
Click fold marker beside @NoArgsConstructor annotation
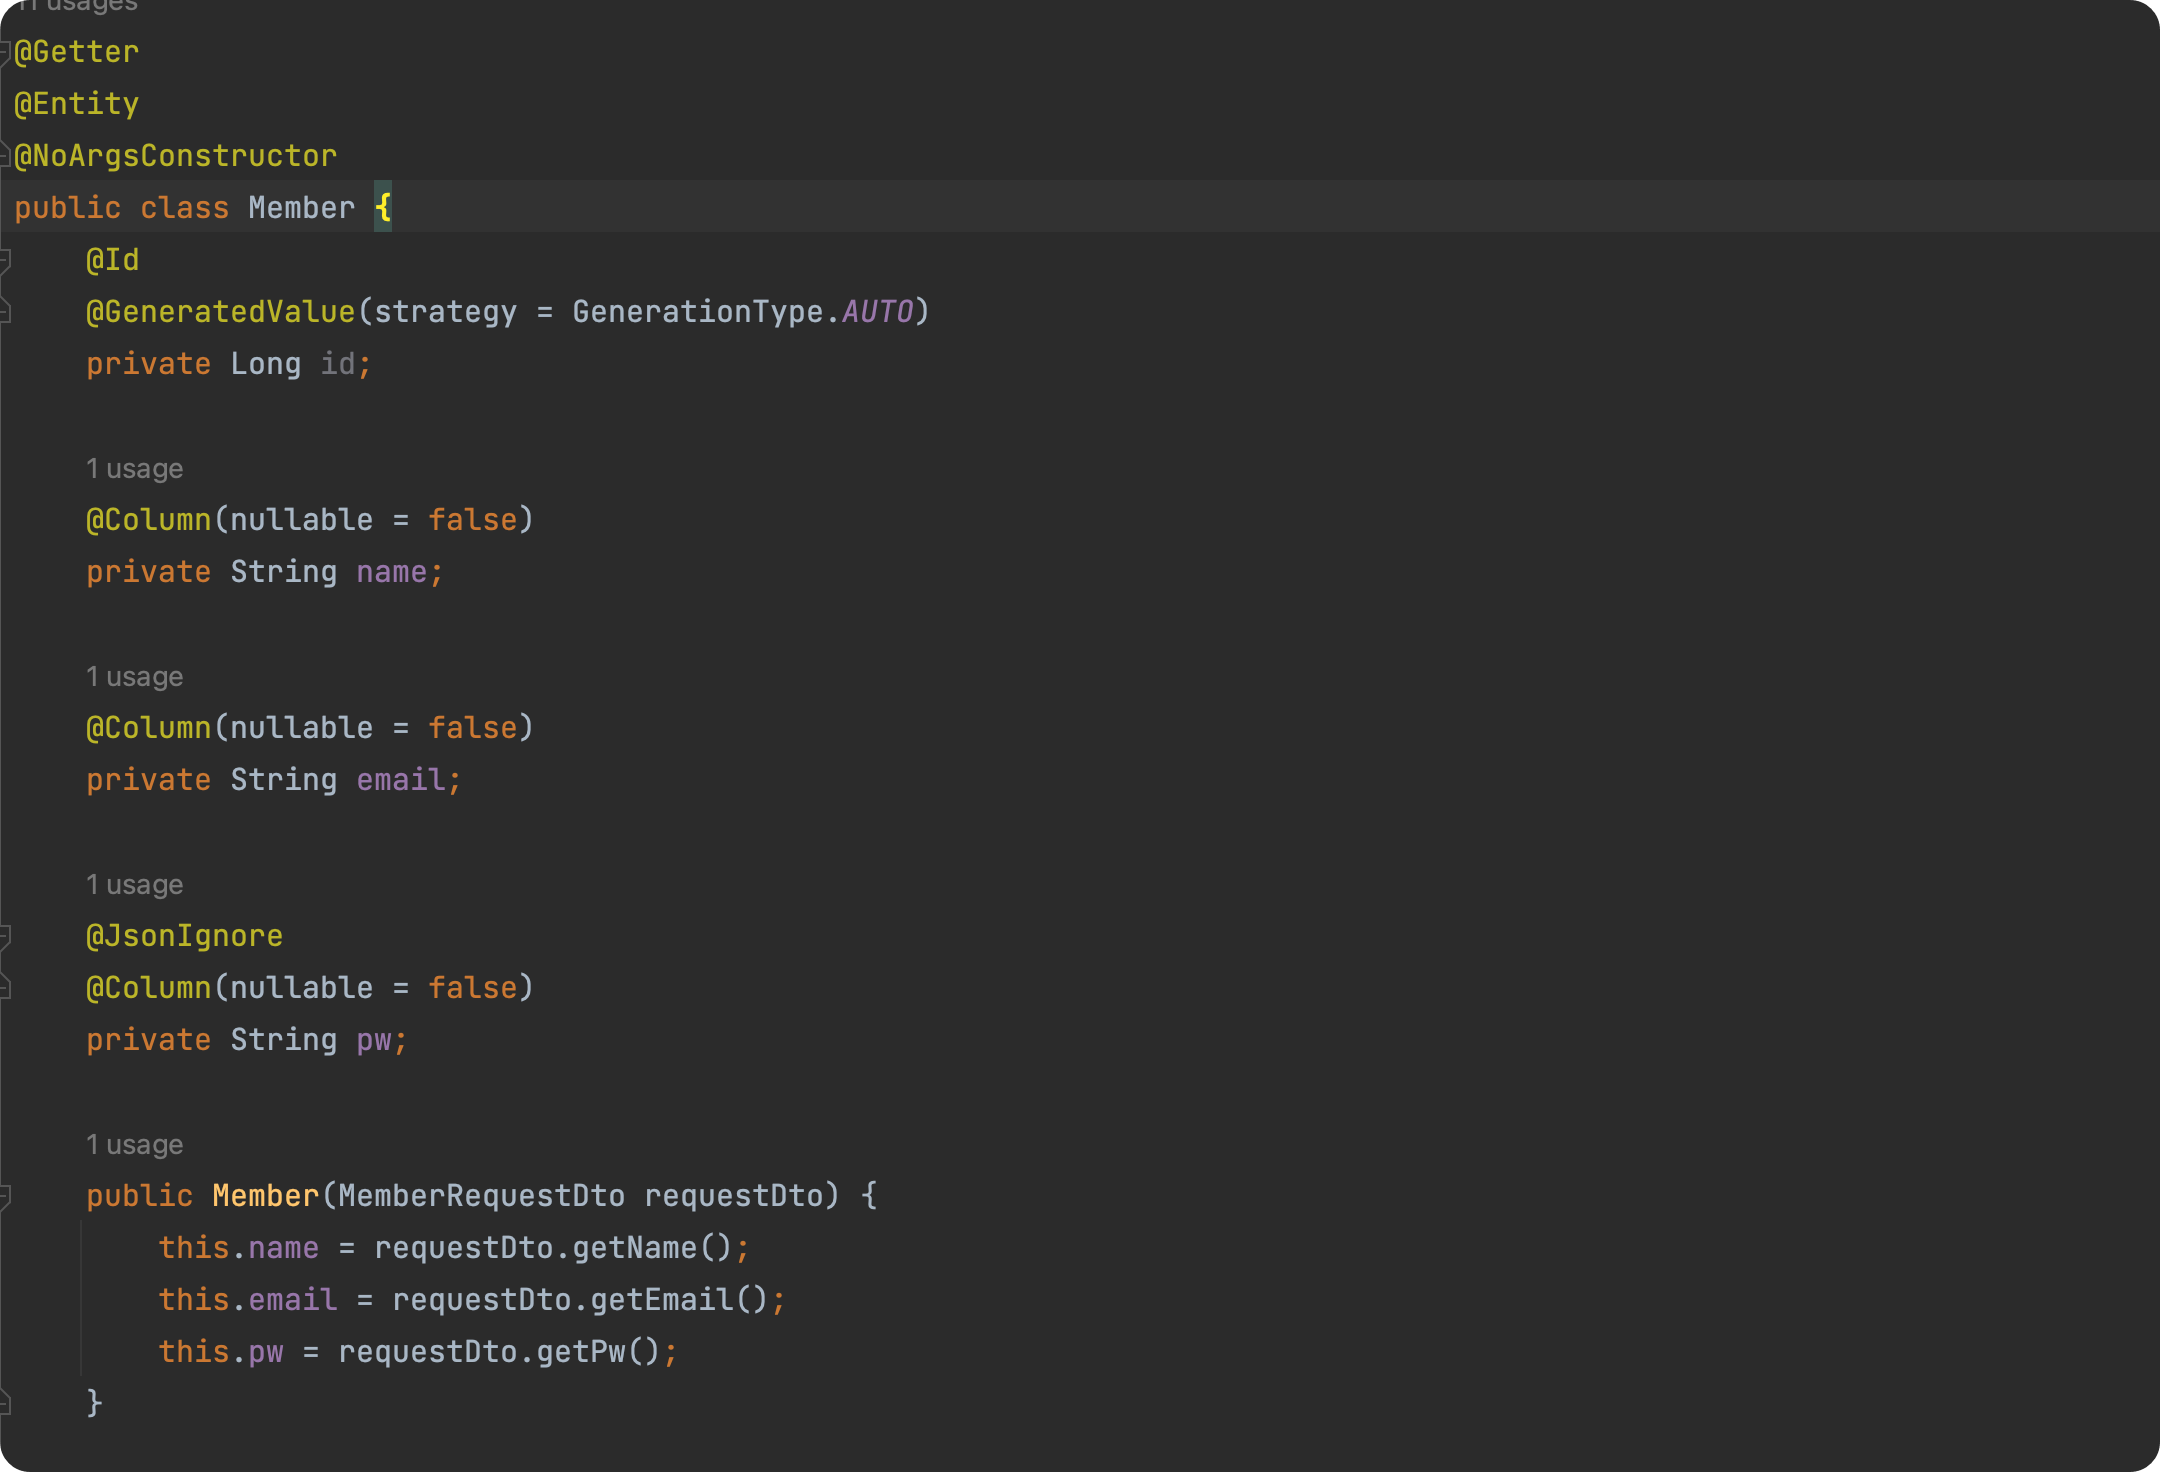5,156
